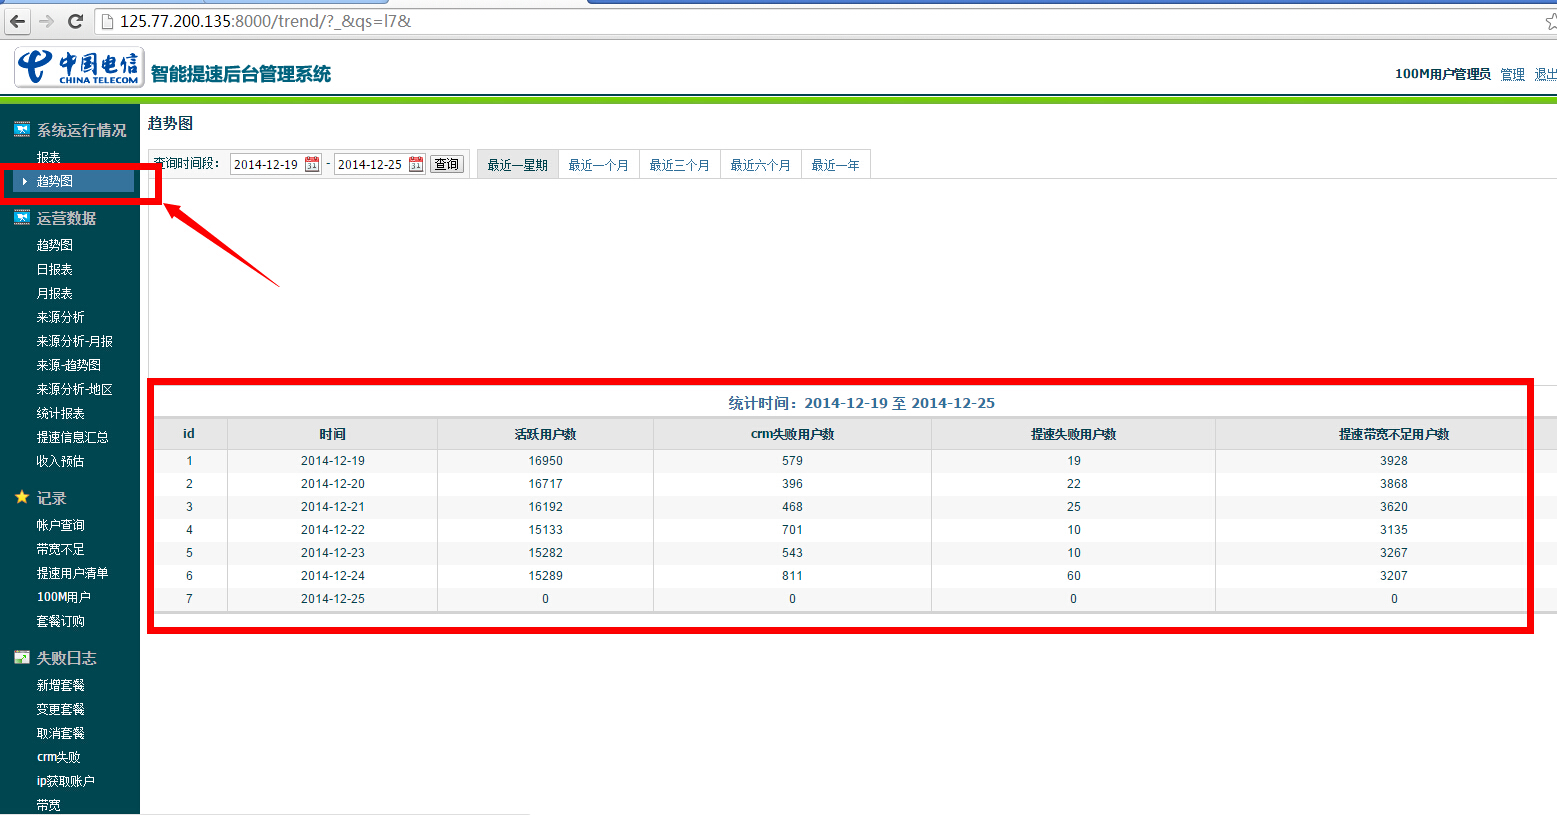Open 报表 under 系统运行情况
1557x815 pixels.
point(48,157)
